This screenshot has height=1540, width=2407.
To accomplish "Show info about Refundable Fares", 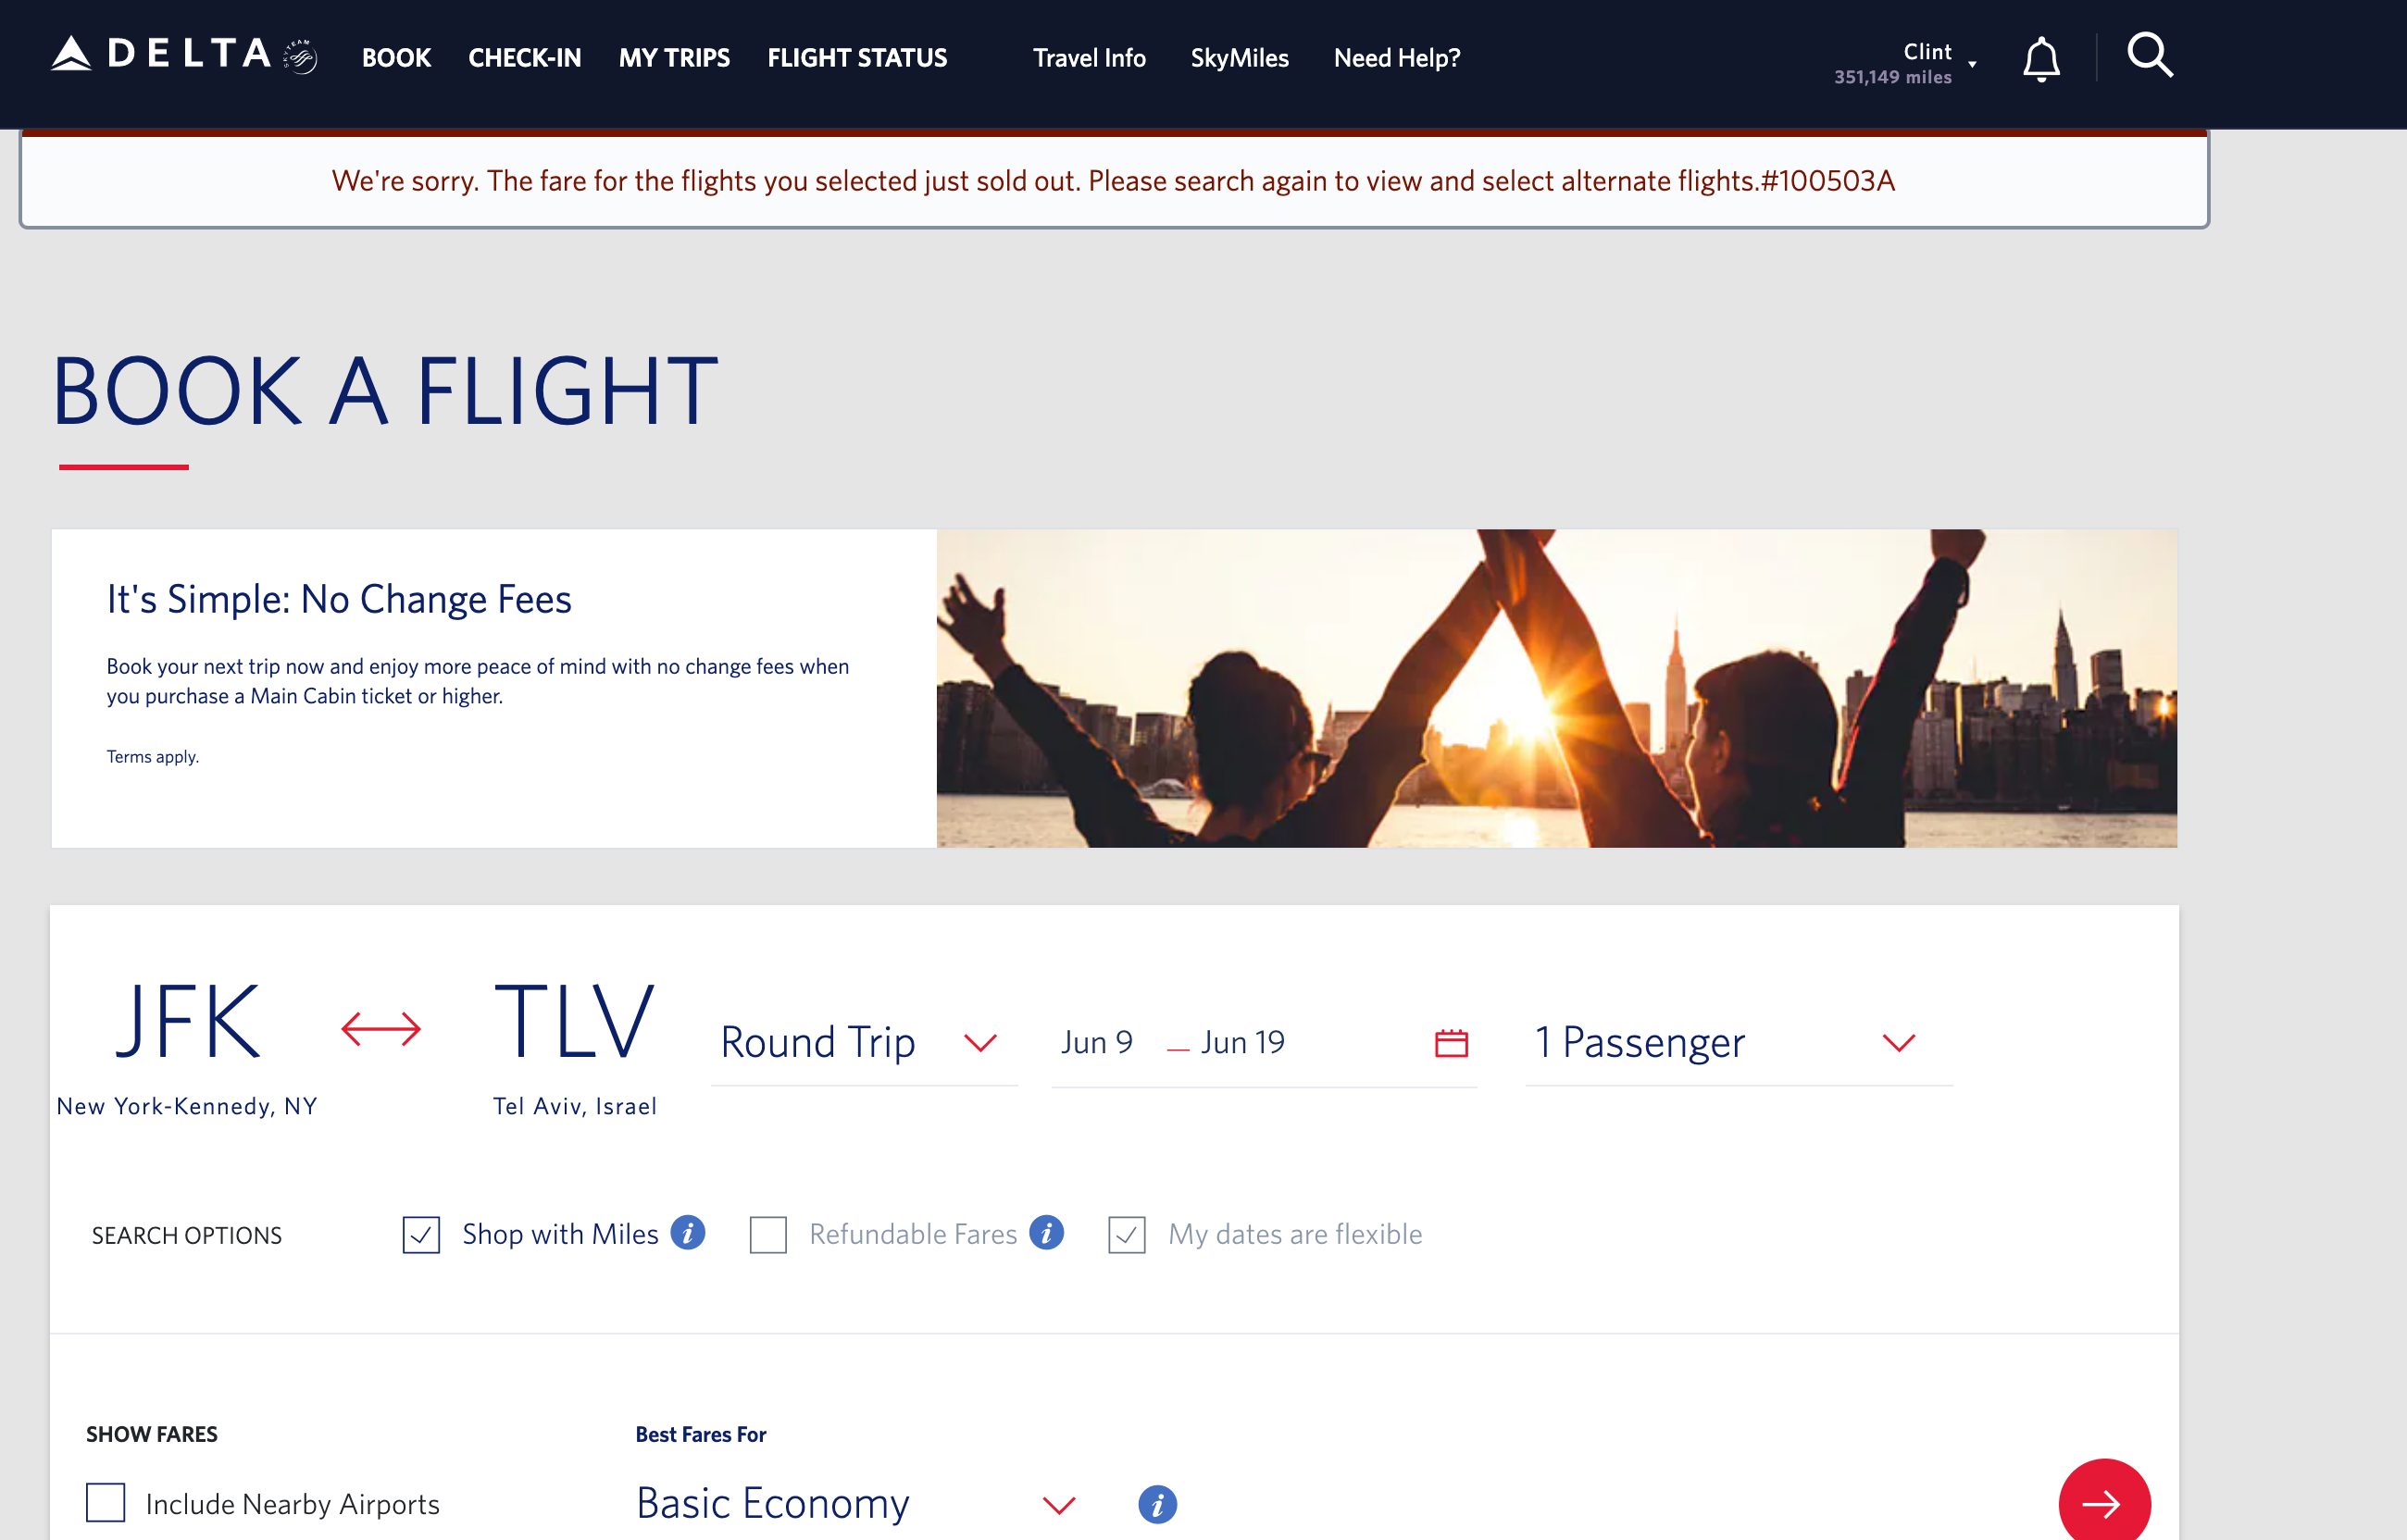I will point(1046,1233).
